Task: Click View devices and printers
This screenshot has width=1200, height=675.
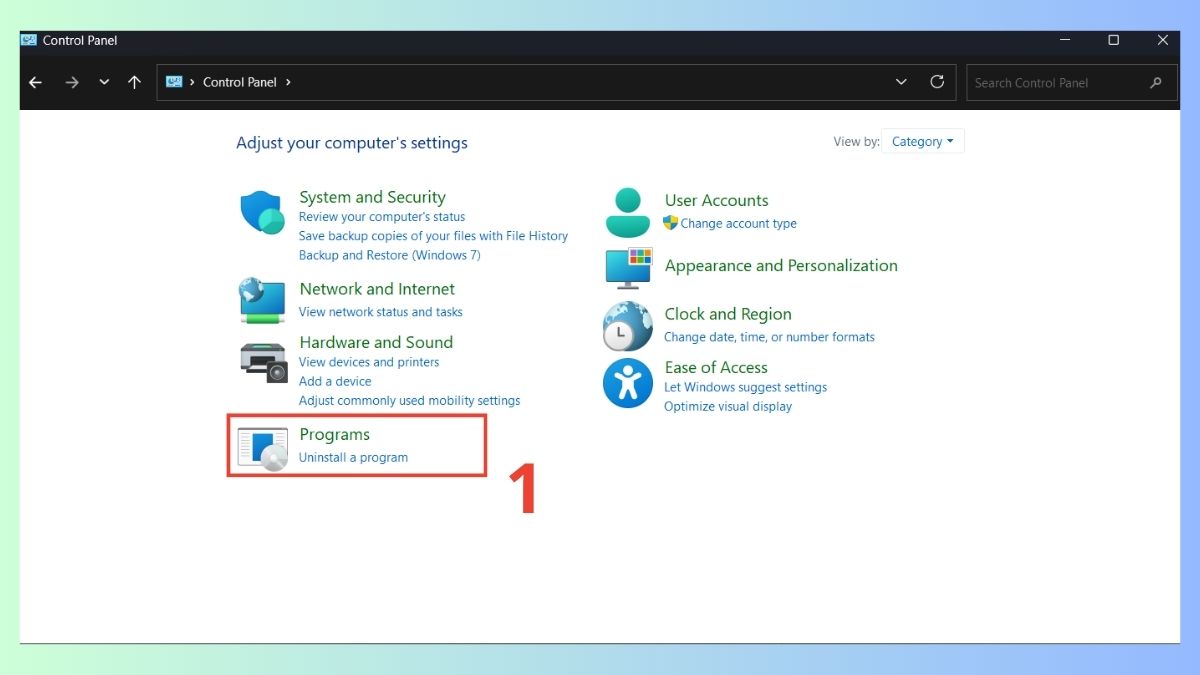Action: click(x=369, y=362)
